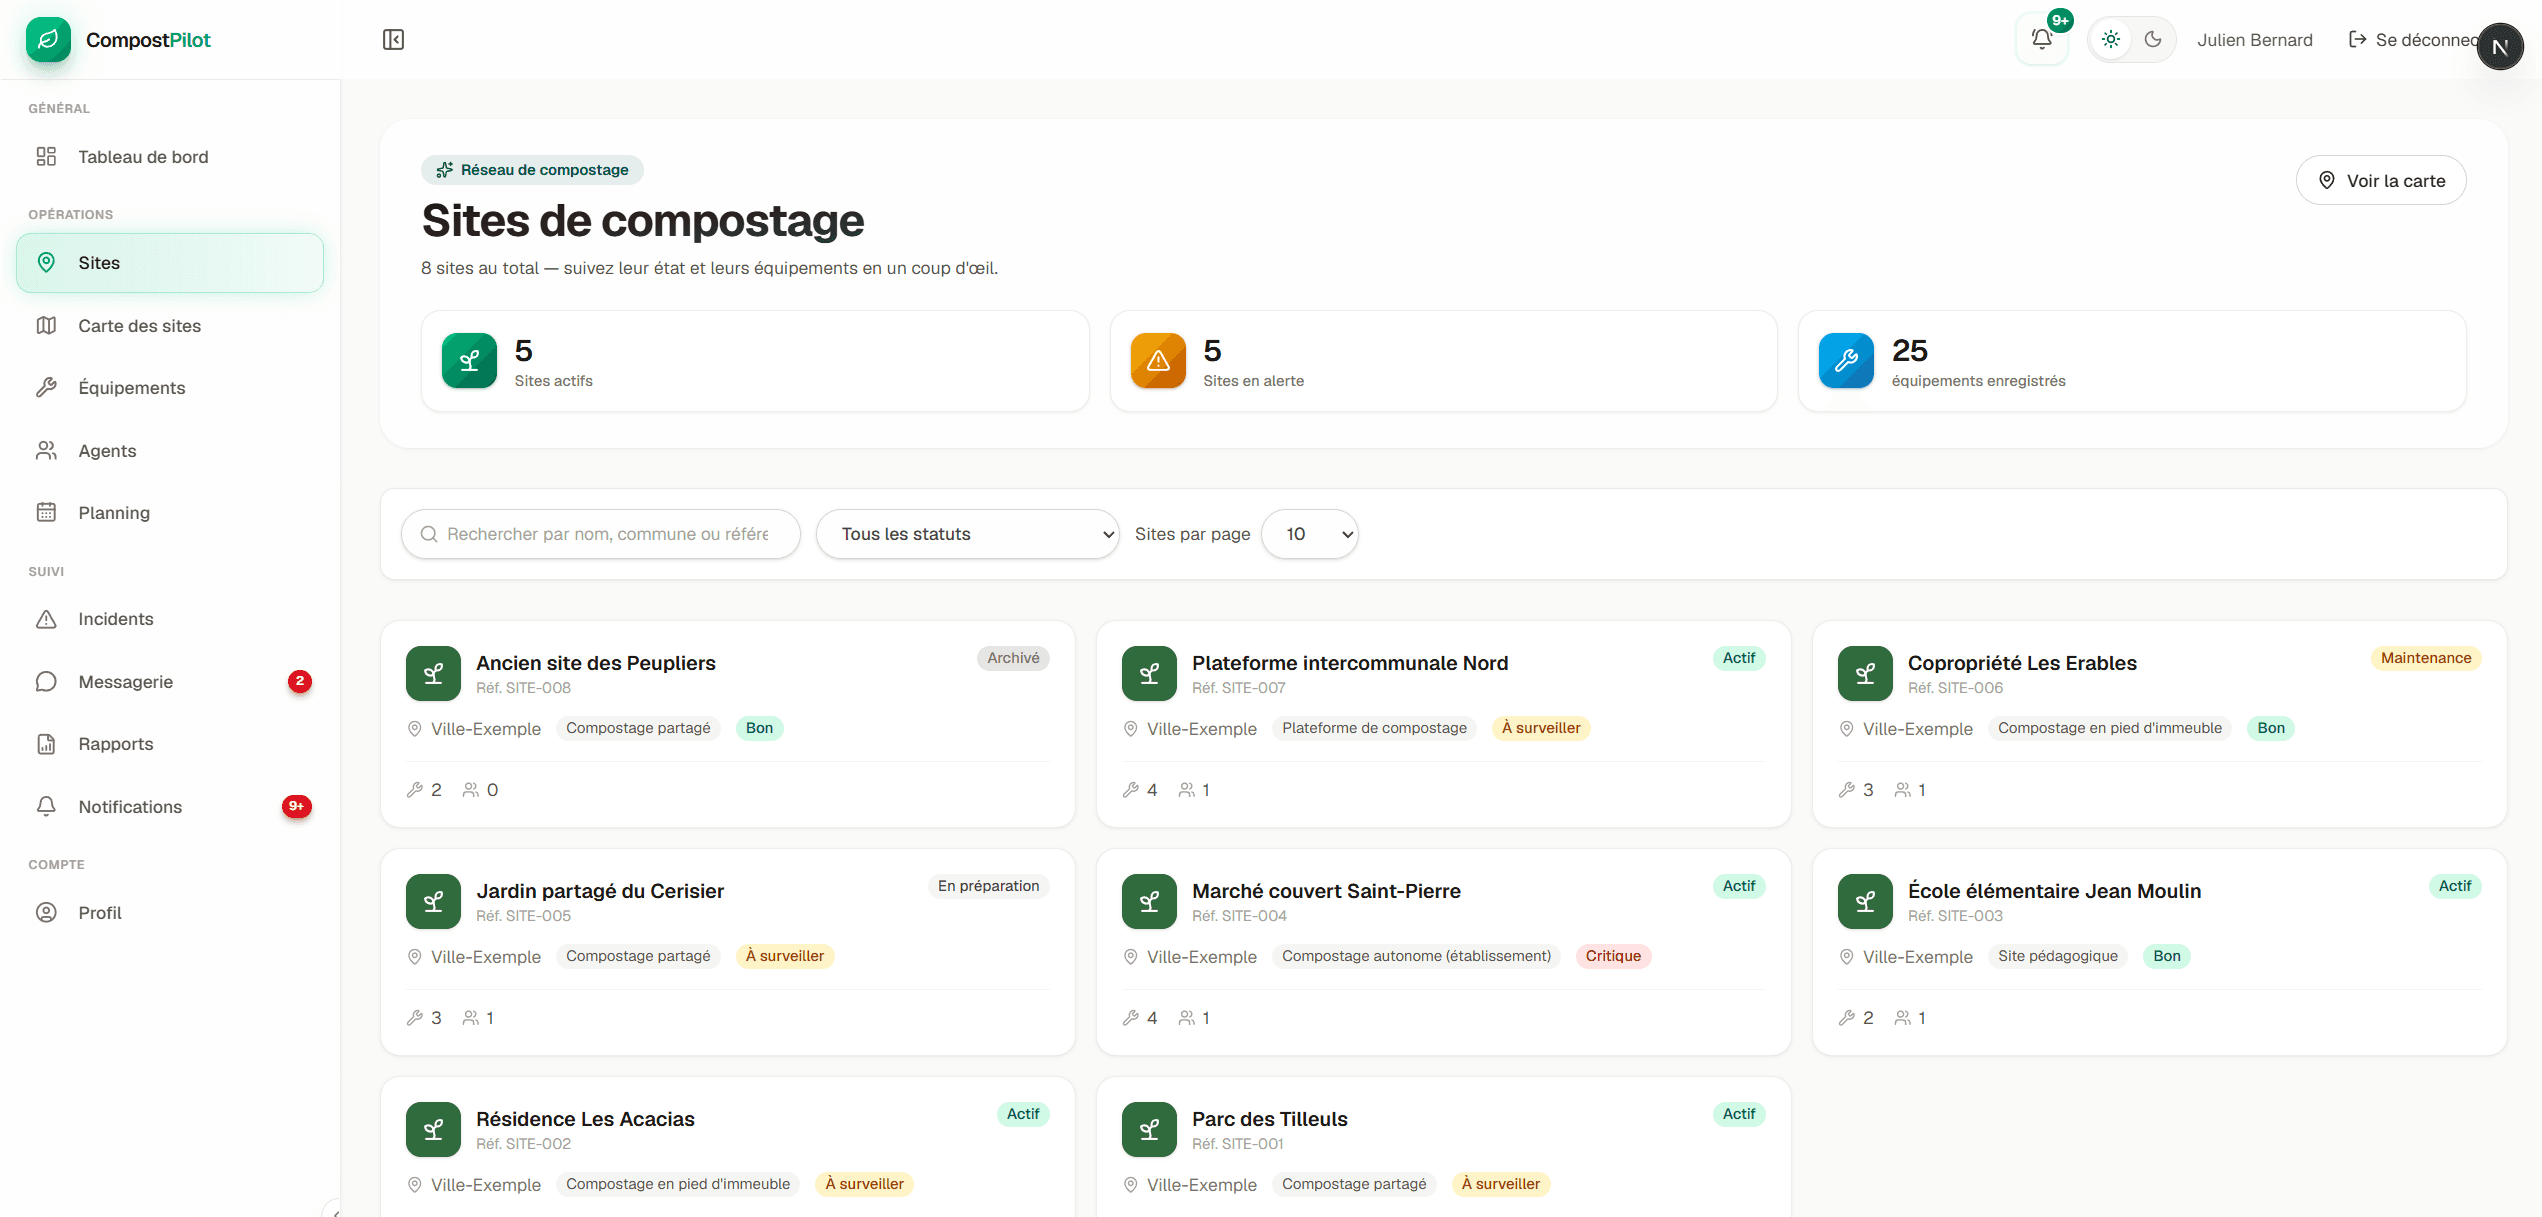The image size is (2542, 1217).
Task: Go to Carte des sites
Action: 170,326
